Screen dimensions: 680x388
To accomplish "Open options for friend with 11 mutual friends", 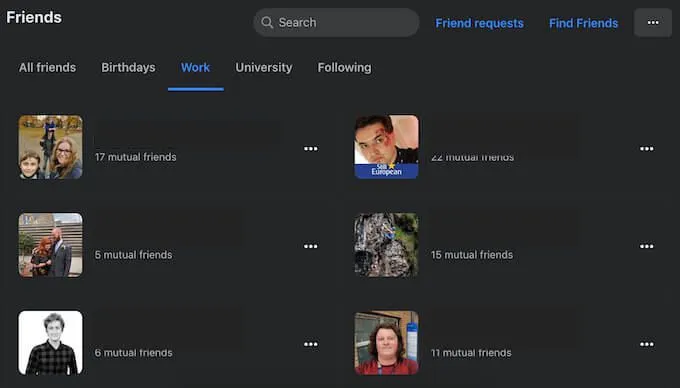I will (647, 344).
